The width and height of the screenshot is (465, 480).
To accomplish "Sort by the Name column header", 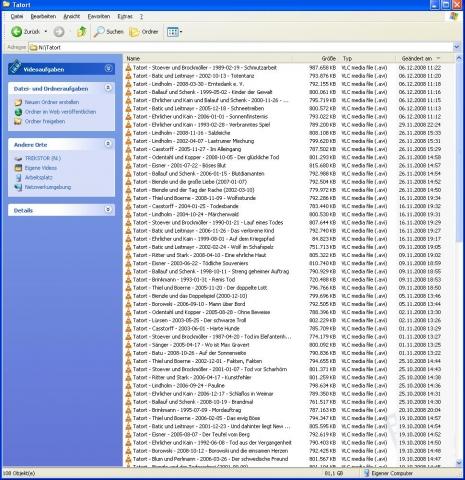I will tap(208, 58).
